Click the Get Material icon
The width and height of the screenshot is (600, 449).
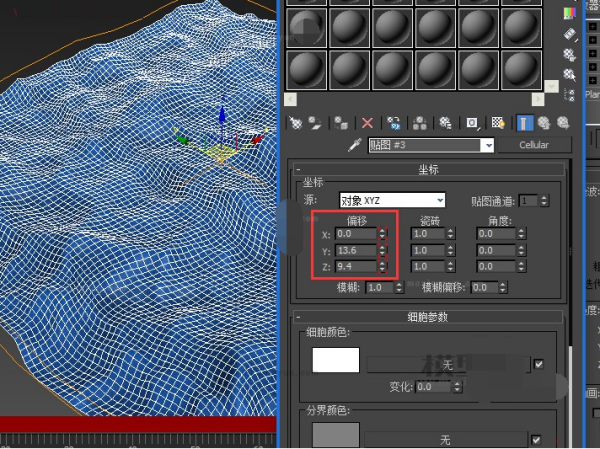295,123
